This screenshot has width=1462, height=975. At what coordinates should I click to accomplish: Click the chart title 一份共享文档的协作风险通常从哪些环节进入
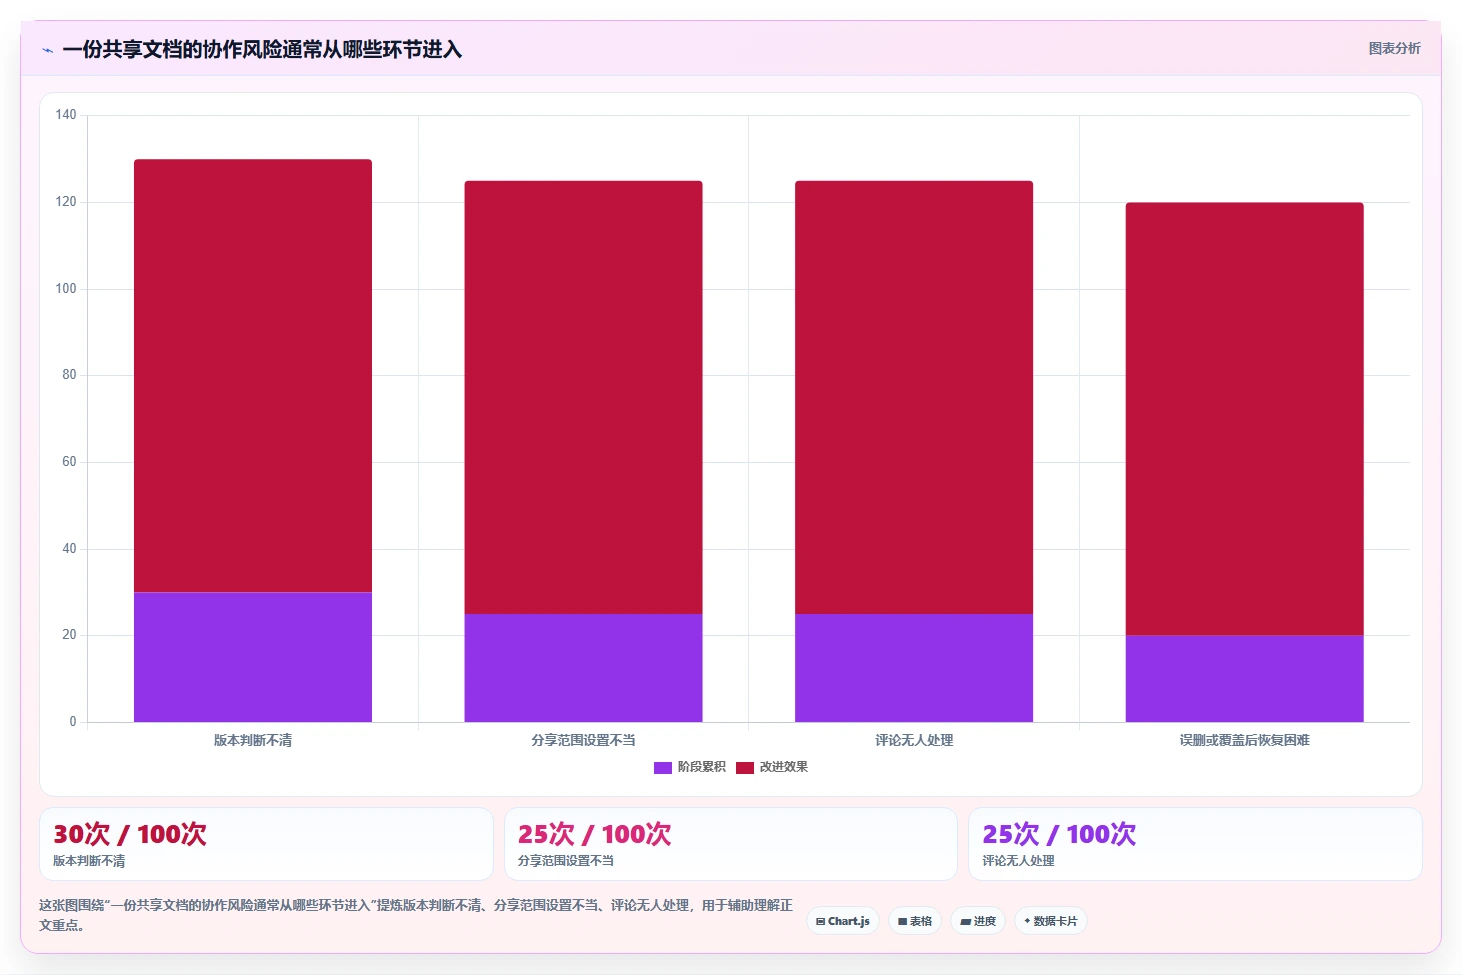(x=262, y=50)
